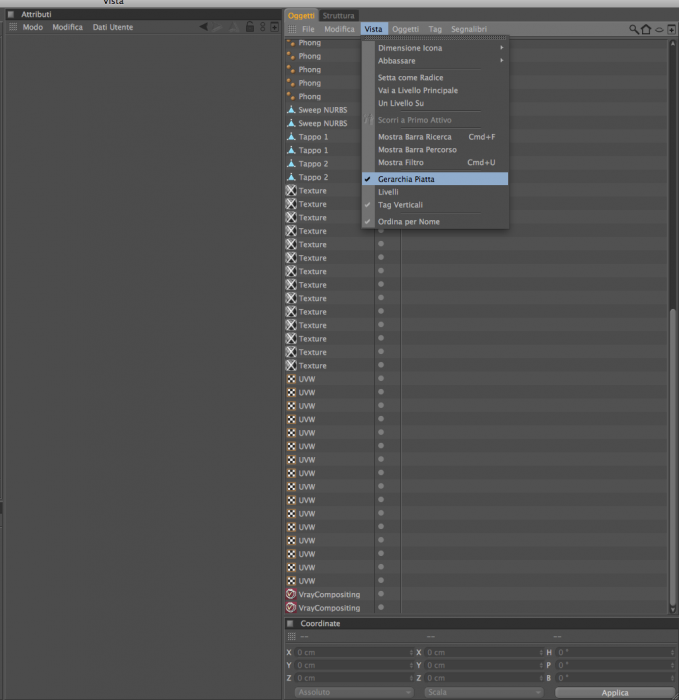Click the grip icon left of File menu
Image resolution: width=679 pixels, height=700 pixels.
(x=292, y=29)
